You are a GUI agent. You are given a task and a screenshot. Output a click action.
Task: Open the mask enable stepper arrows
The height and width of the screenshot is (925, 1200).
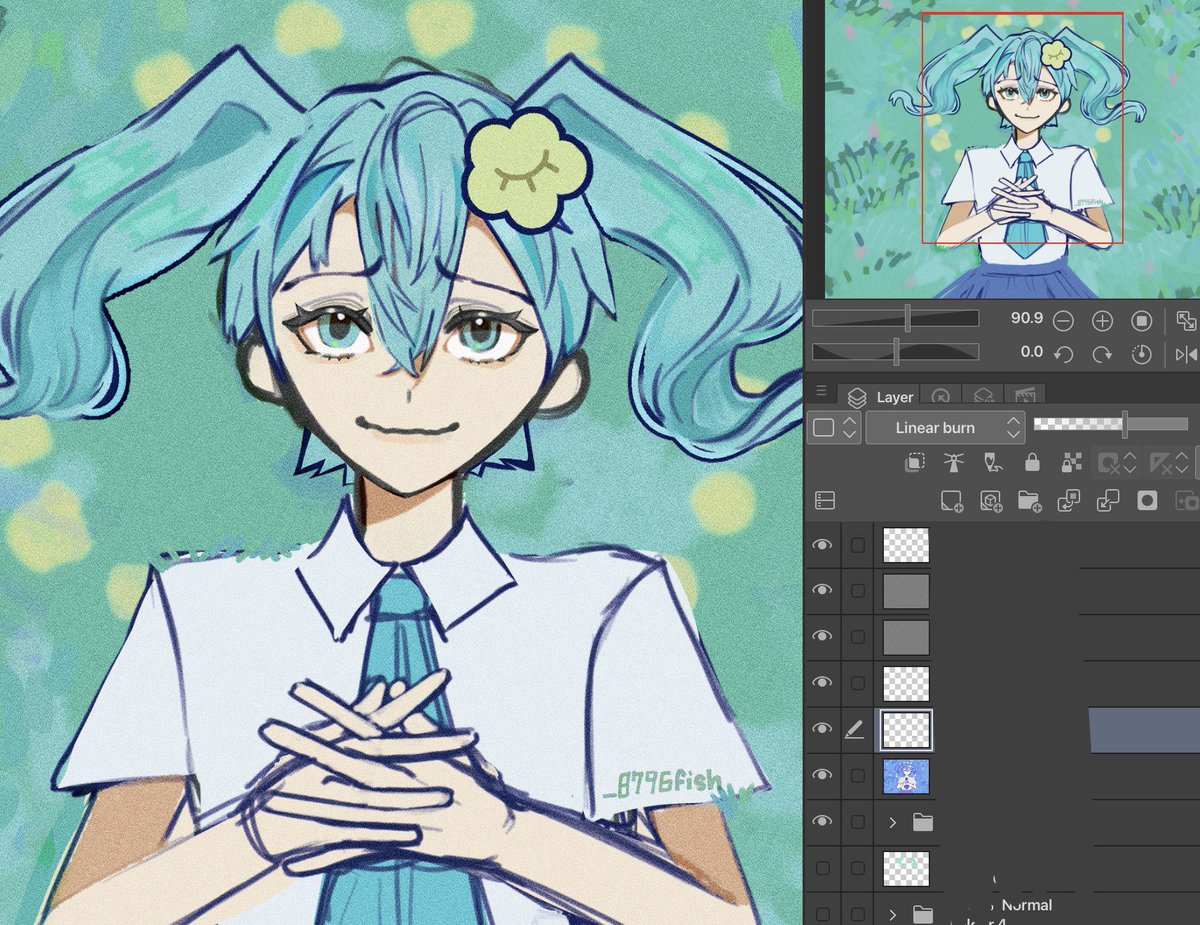pyautogui.click(x=1130, y=462)
